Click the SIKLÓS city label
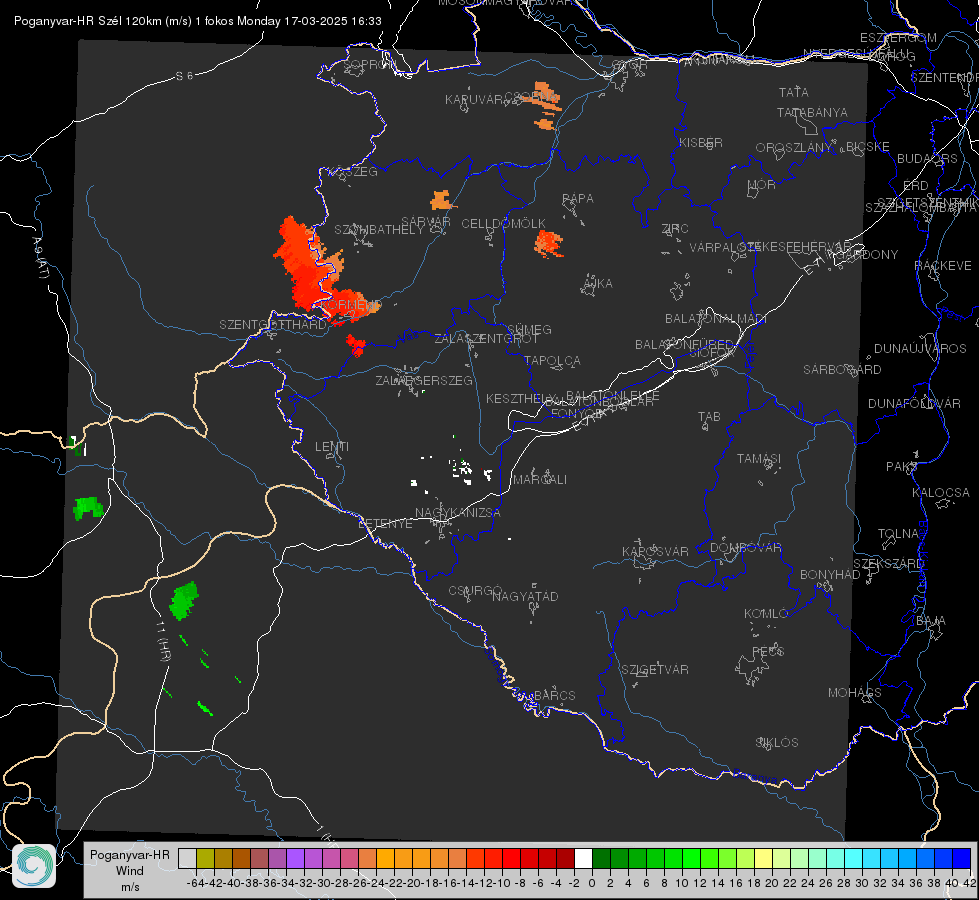Viewport: 979px width, 900px height. (777, 743)
